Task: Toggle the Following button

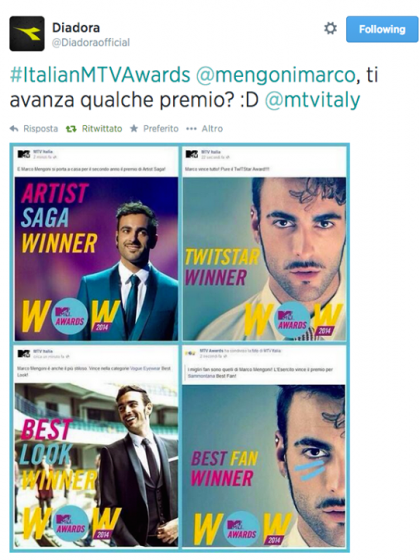Action: click(382, 29)
